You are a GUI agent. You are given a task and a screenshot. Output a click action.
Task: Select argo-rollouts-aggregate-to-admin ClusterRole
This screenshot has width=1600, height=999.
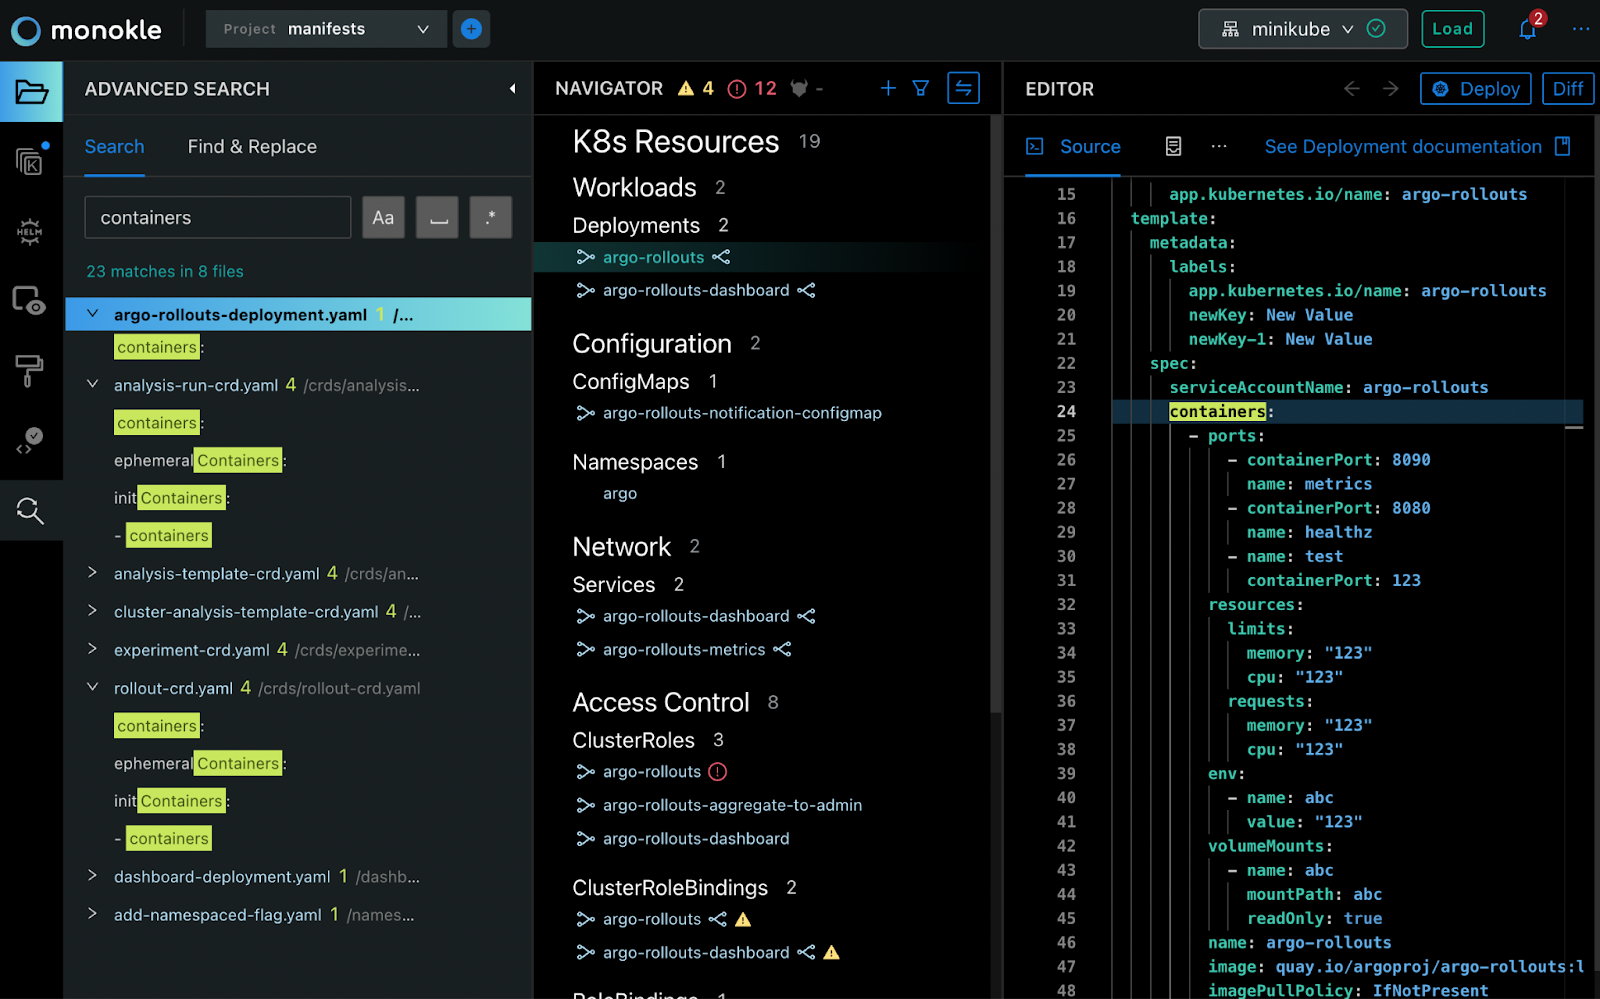(x=732, y=805)
